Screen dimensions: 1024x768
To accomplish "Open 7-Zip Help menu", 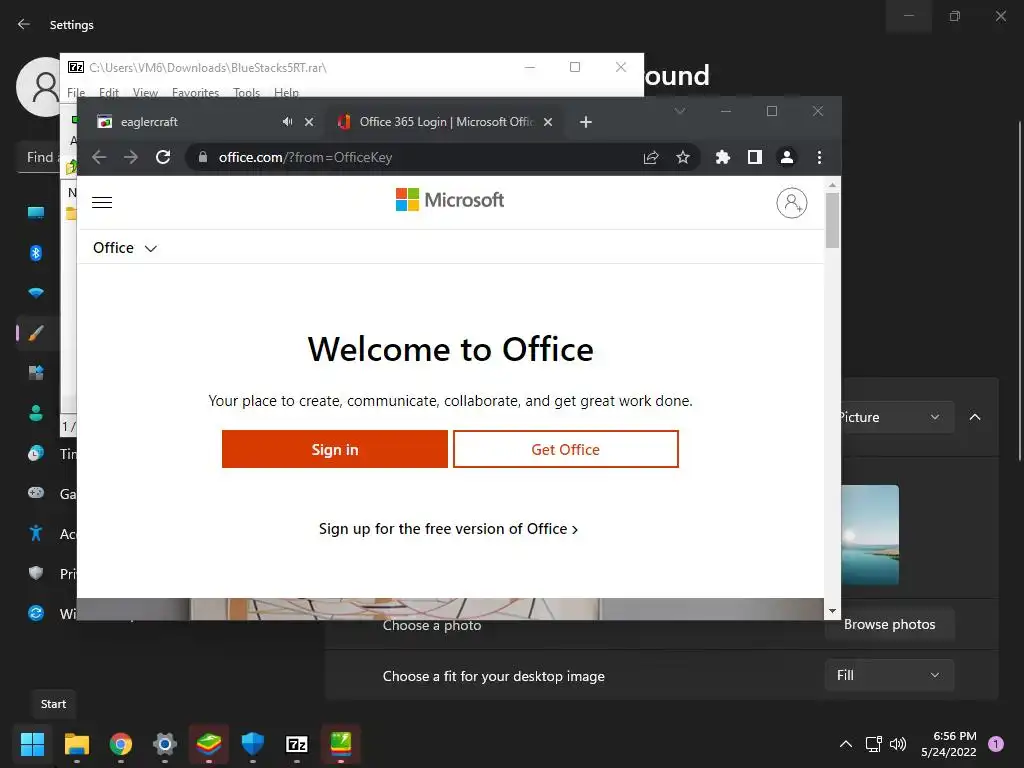I will click(x=286, y=92).
